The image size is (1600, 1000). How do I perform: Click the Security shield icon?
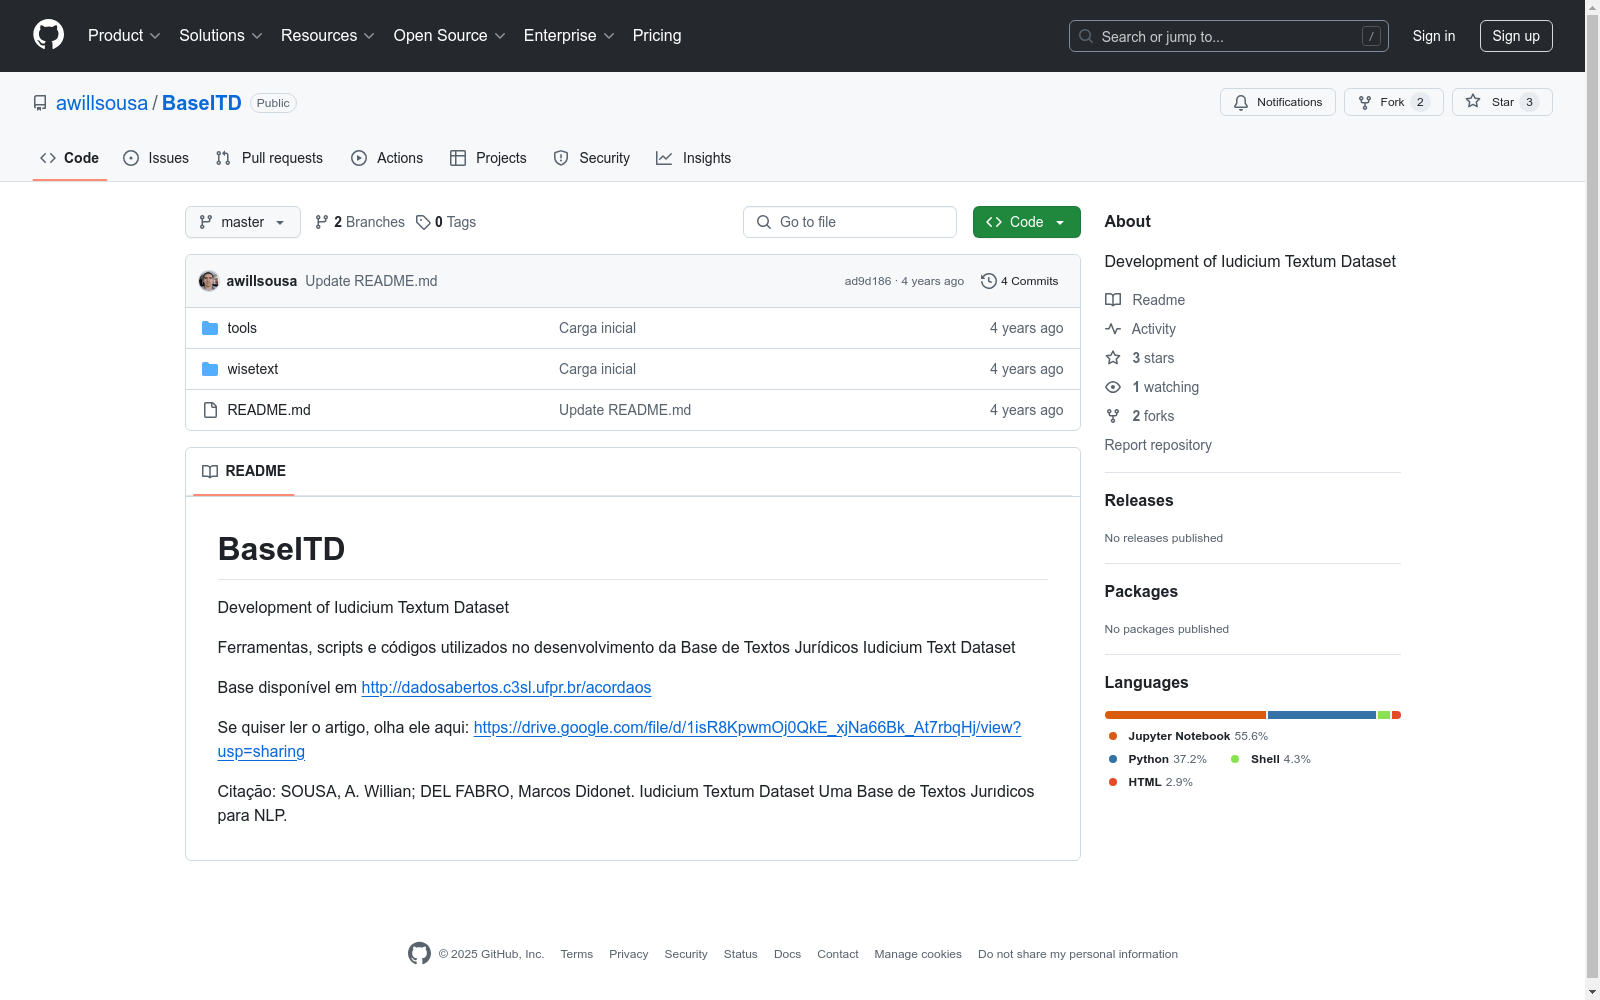click(561, 158)
